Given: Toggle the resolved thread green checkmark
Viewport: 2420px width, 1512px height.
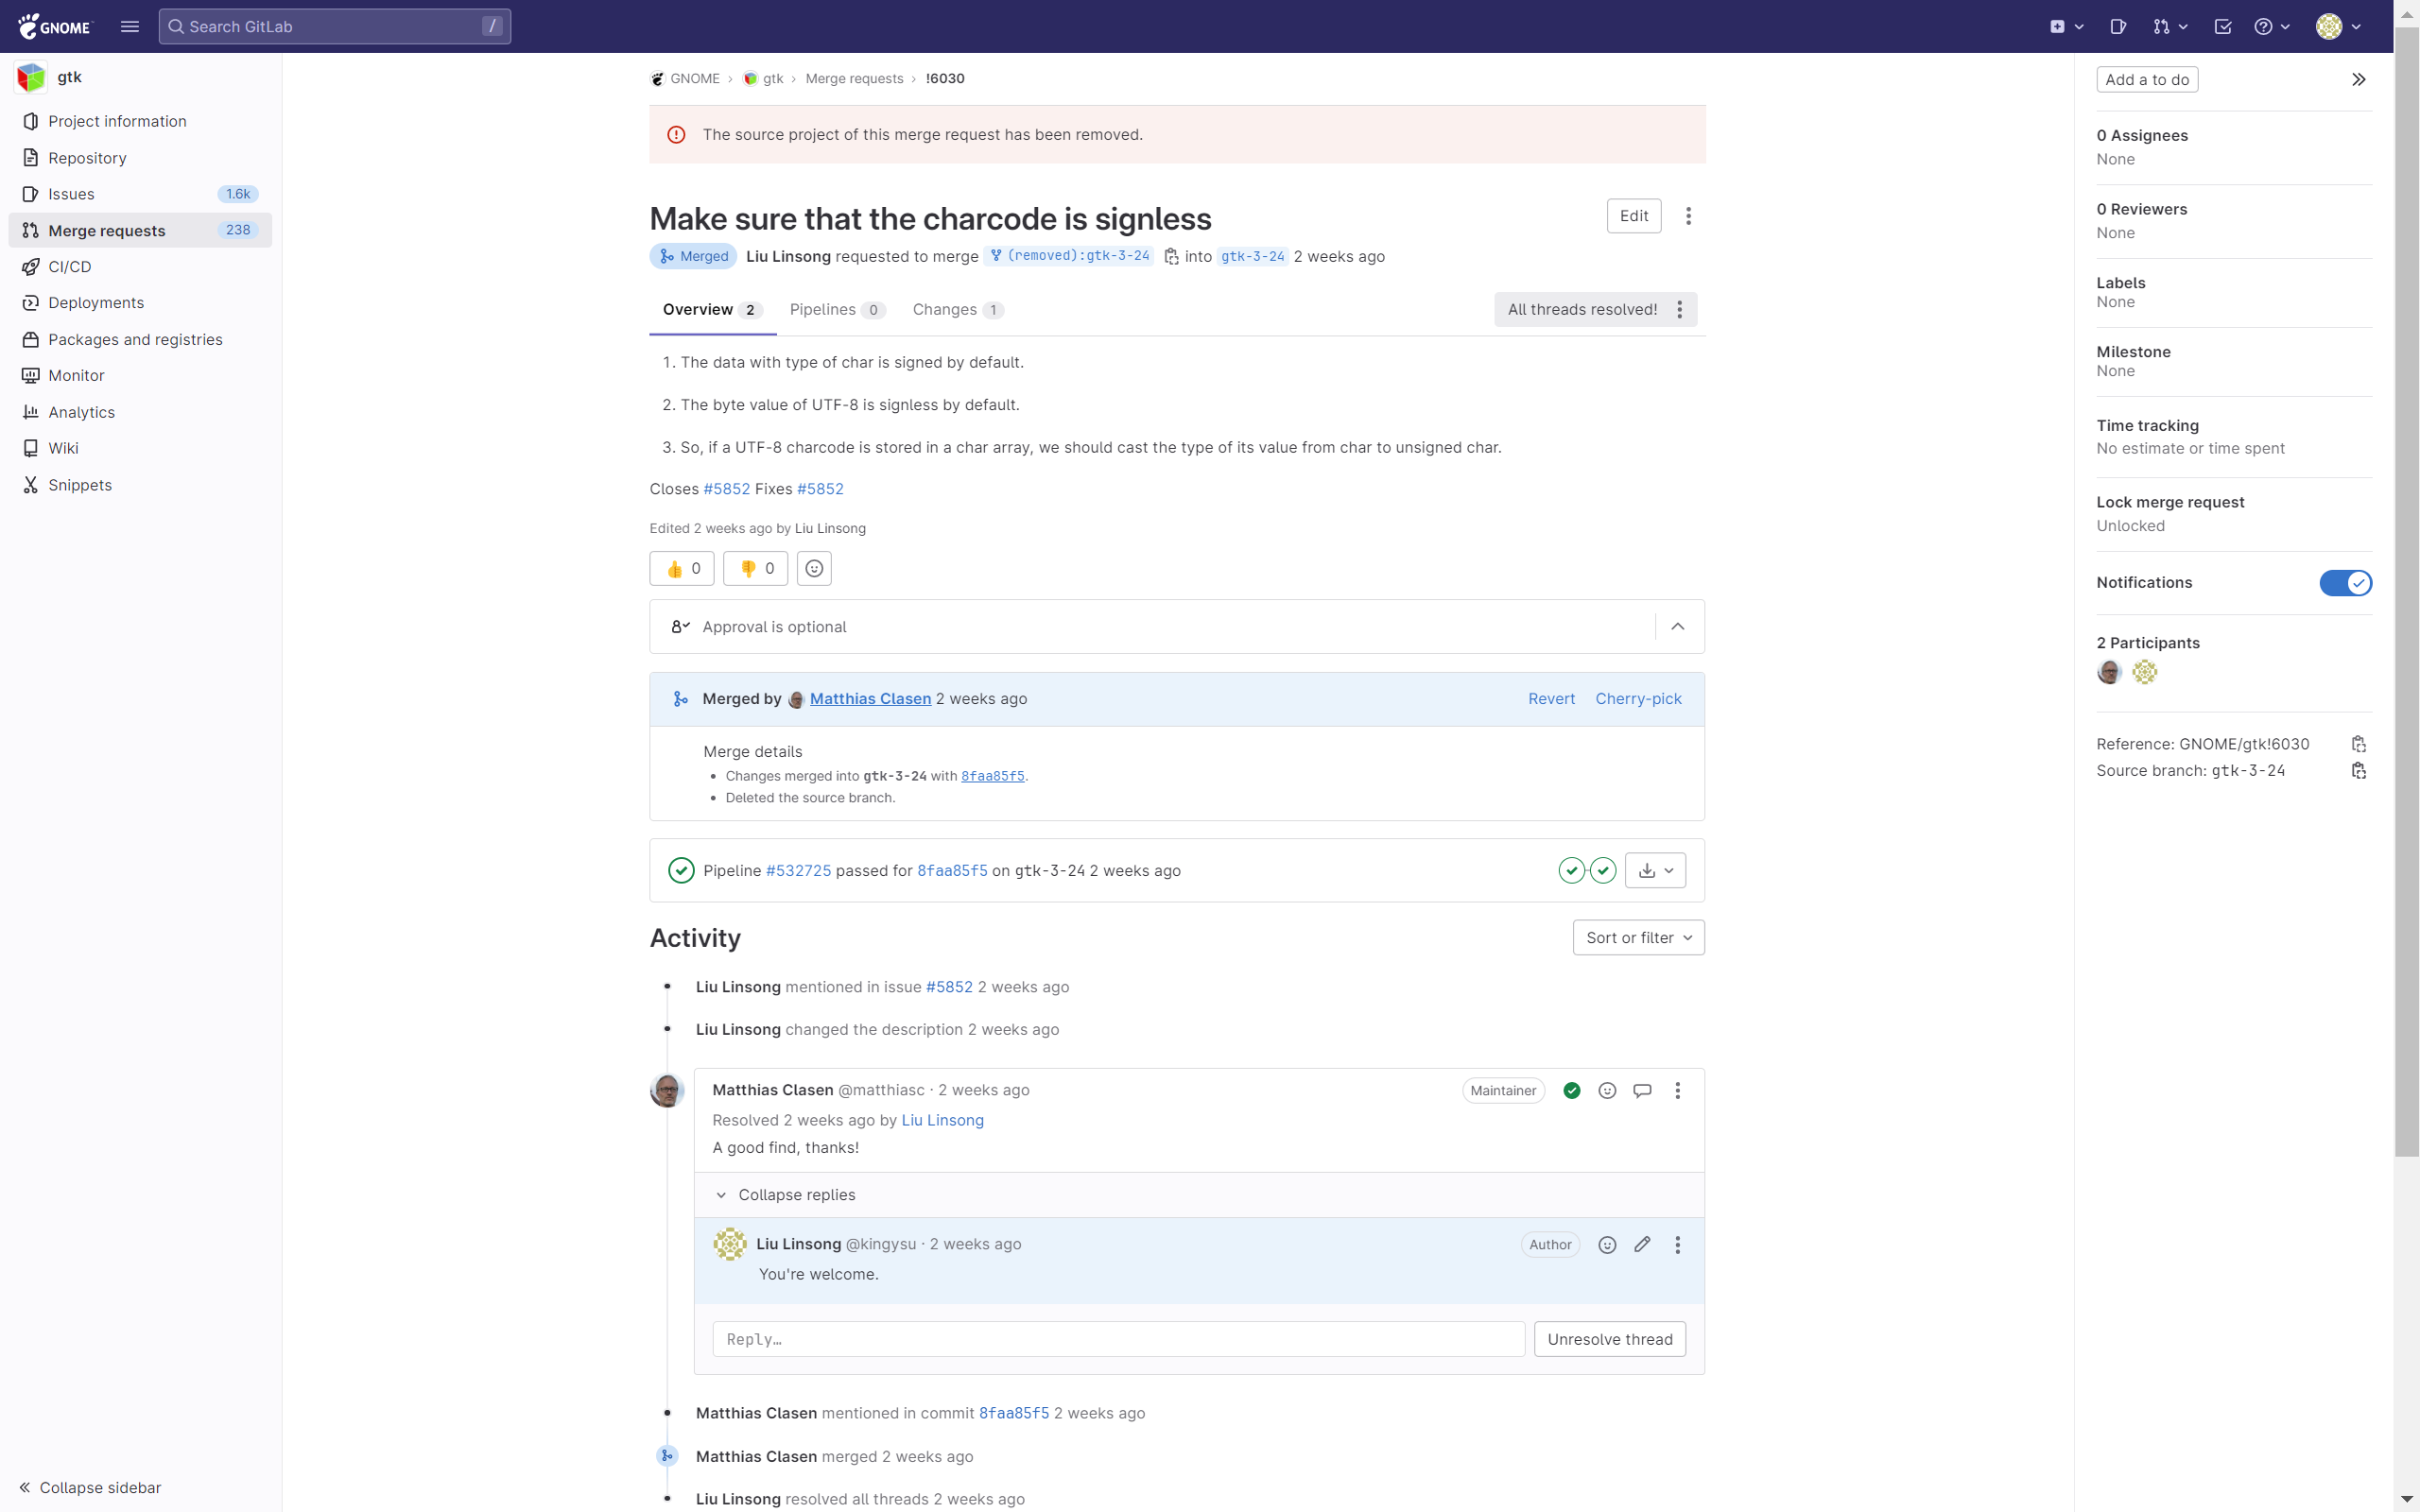Looking at the screenshot, I should (1572, 1090).
